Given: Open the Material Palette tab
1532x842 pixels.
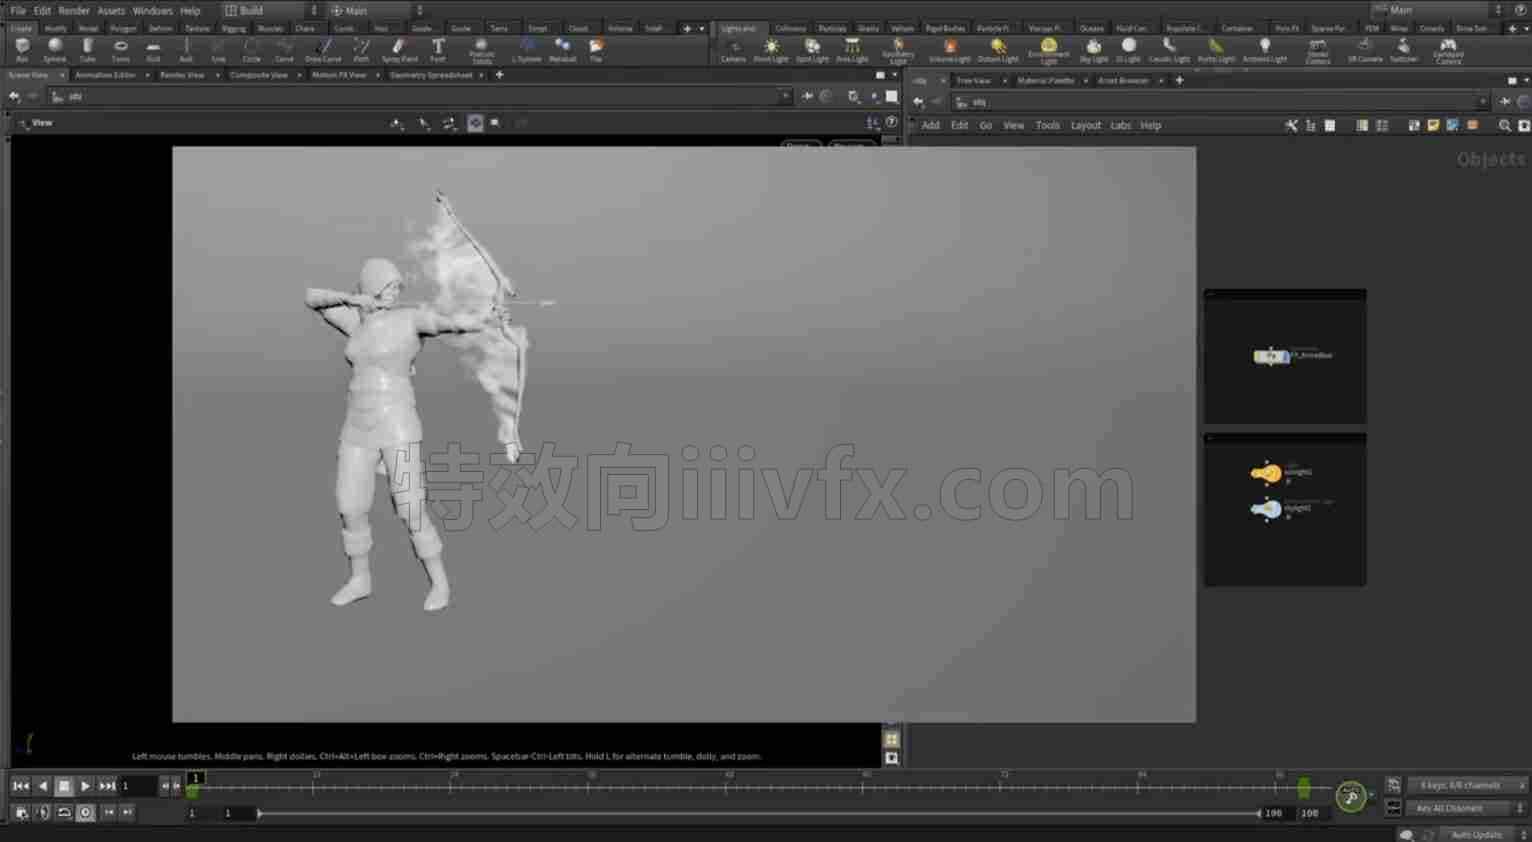Looking at the screenshot, I should pos(1045,80).
